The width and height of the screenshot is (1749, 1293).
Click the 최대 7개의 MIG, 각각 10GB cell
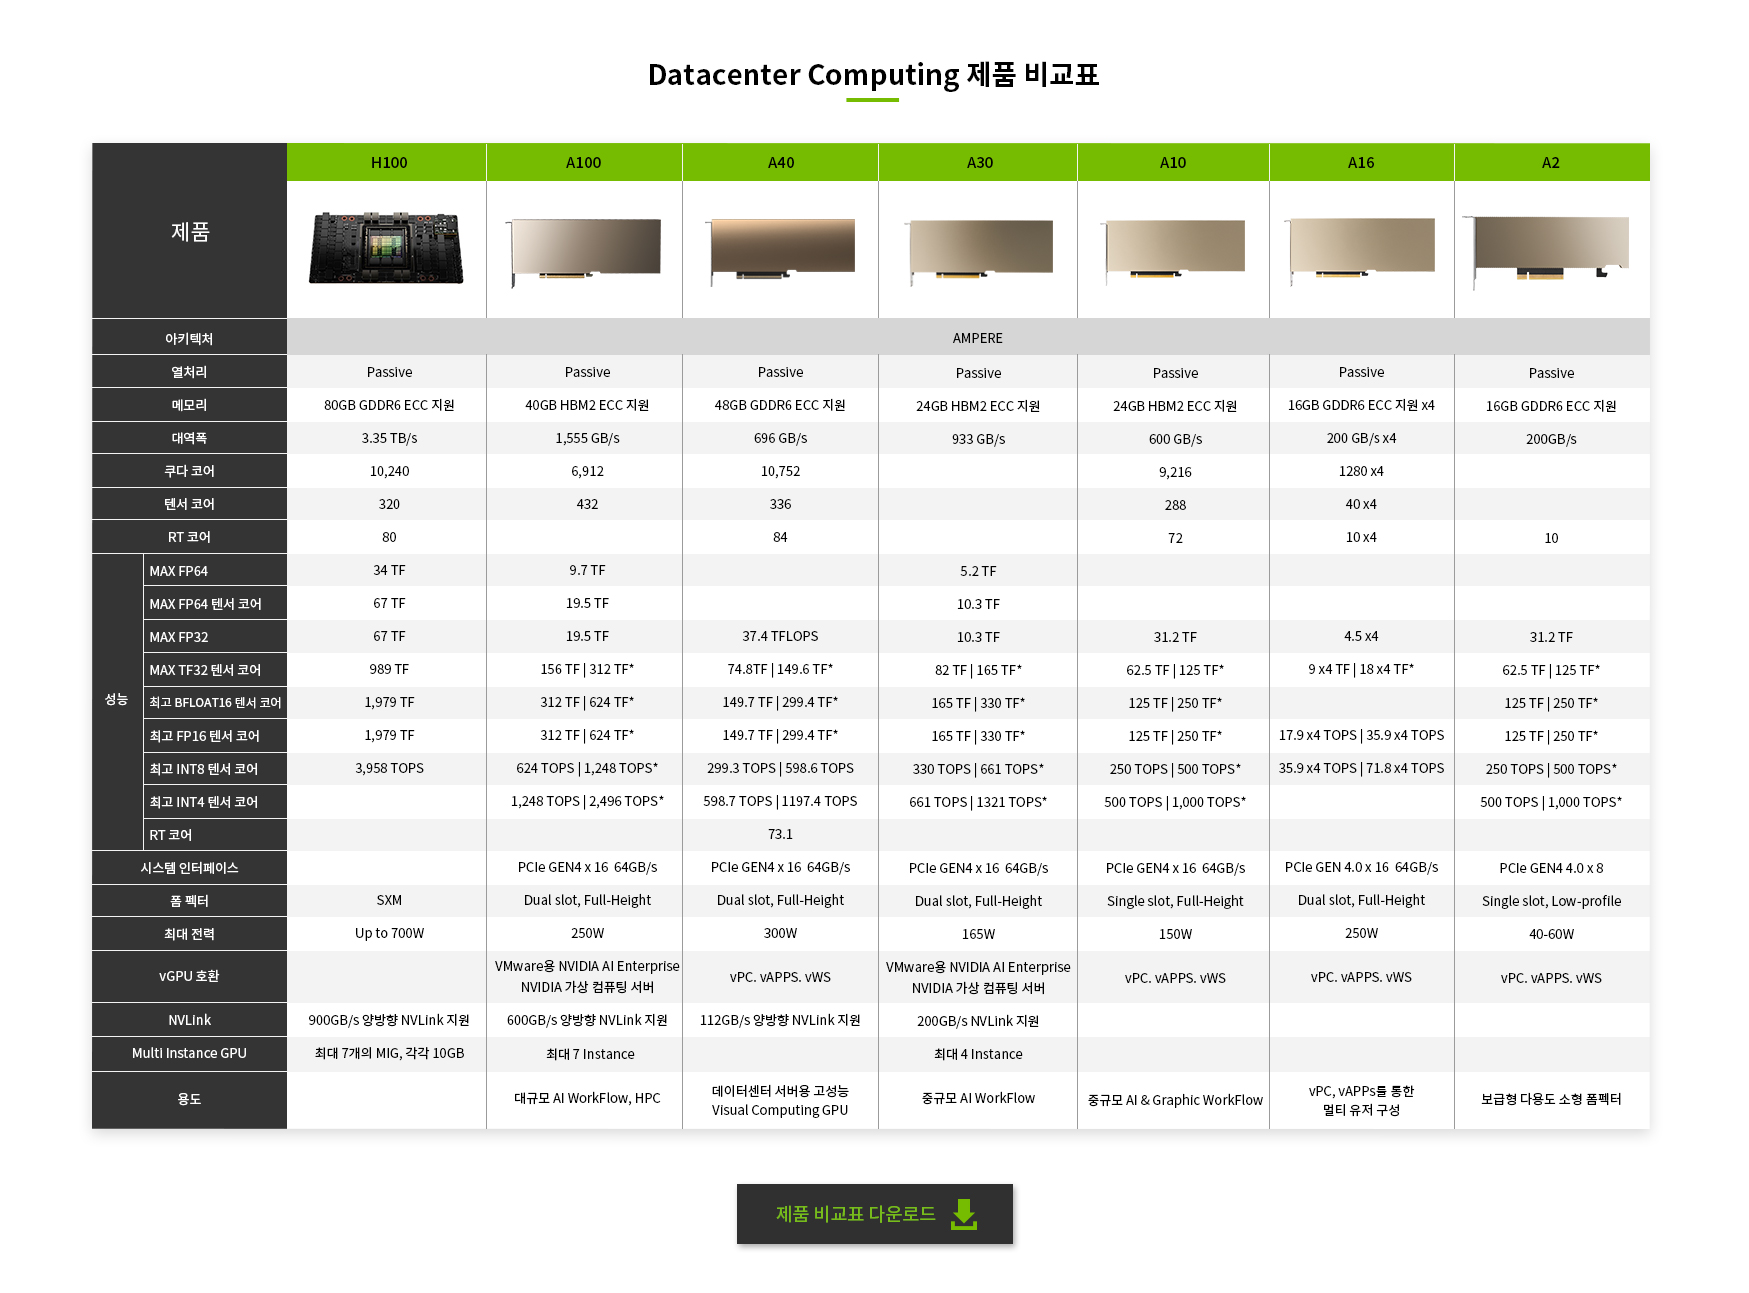[389, 1053]
